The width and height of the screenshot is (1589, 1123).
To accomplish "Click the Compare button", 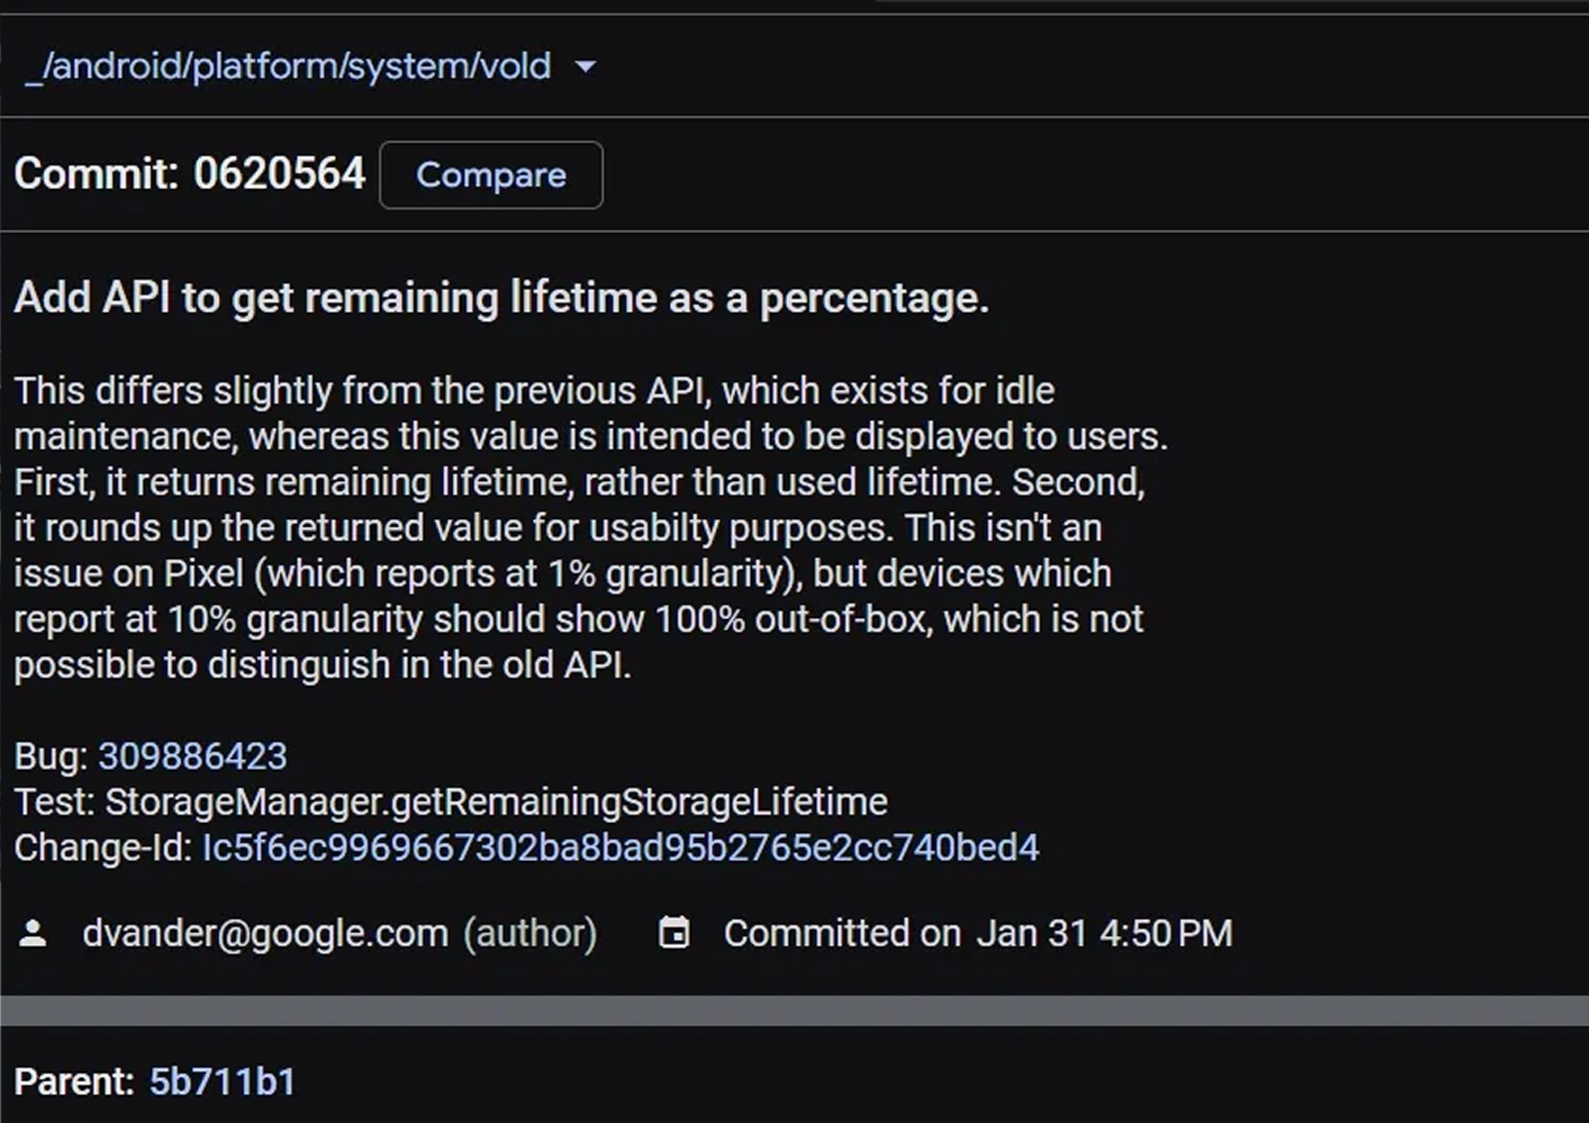I will tap(491, 175).
